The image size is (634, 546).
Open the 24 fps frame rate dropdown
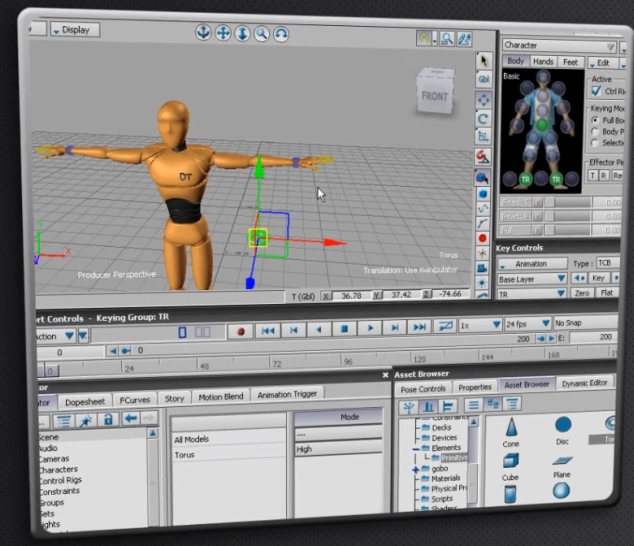(x=528, y=324)
